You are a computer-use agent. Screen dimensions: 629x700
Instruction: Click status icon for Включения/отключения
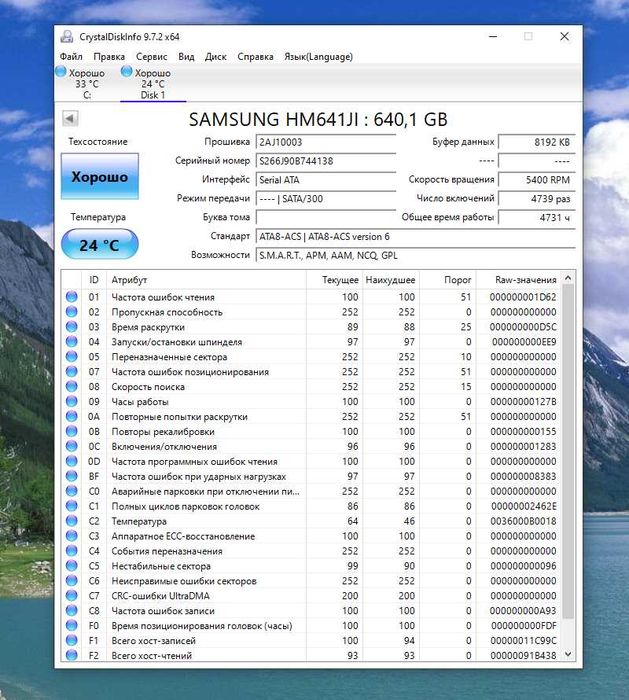(x=71, y=446)
